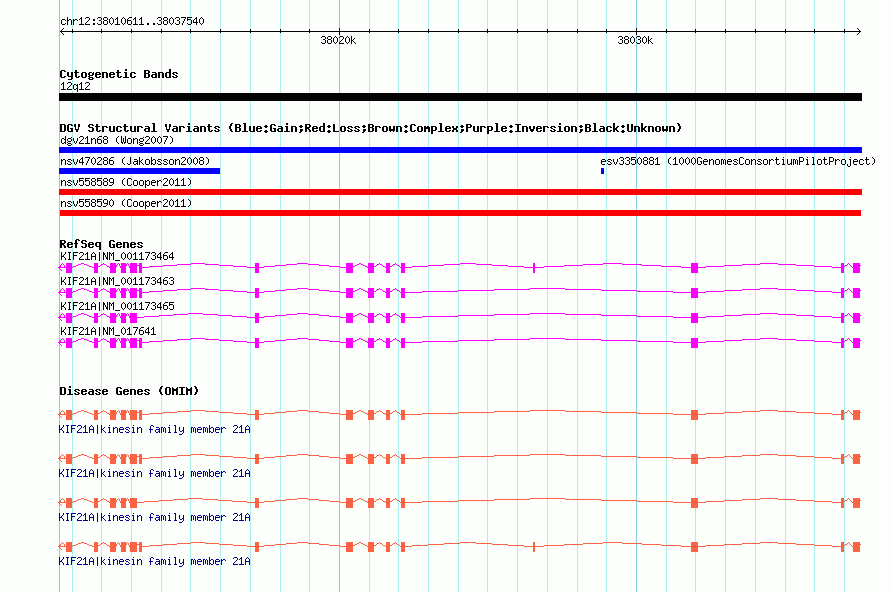Click the thin exon in the last OMIM gene model

[534, 547]
